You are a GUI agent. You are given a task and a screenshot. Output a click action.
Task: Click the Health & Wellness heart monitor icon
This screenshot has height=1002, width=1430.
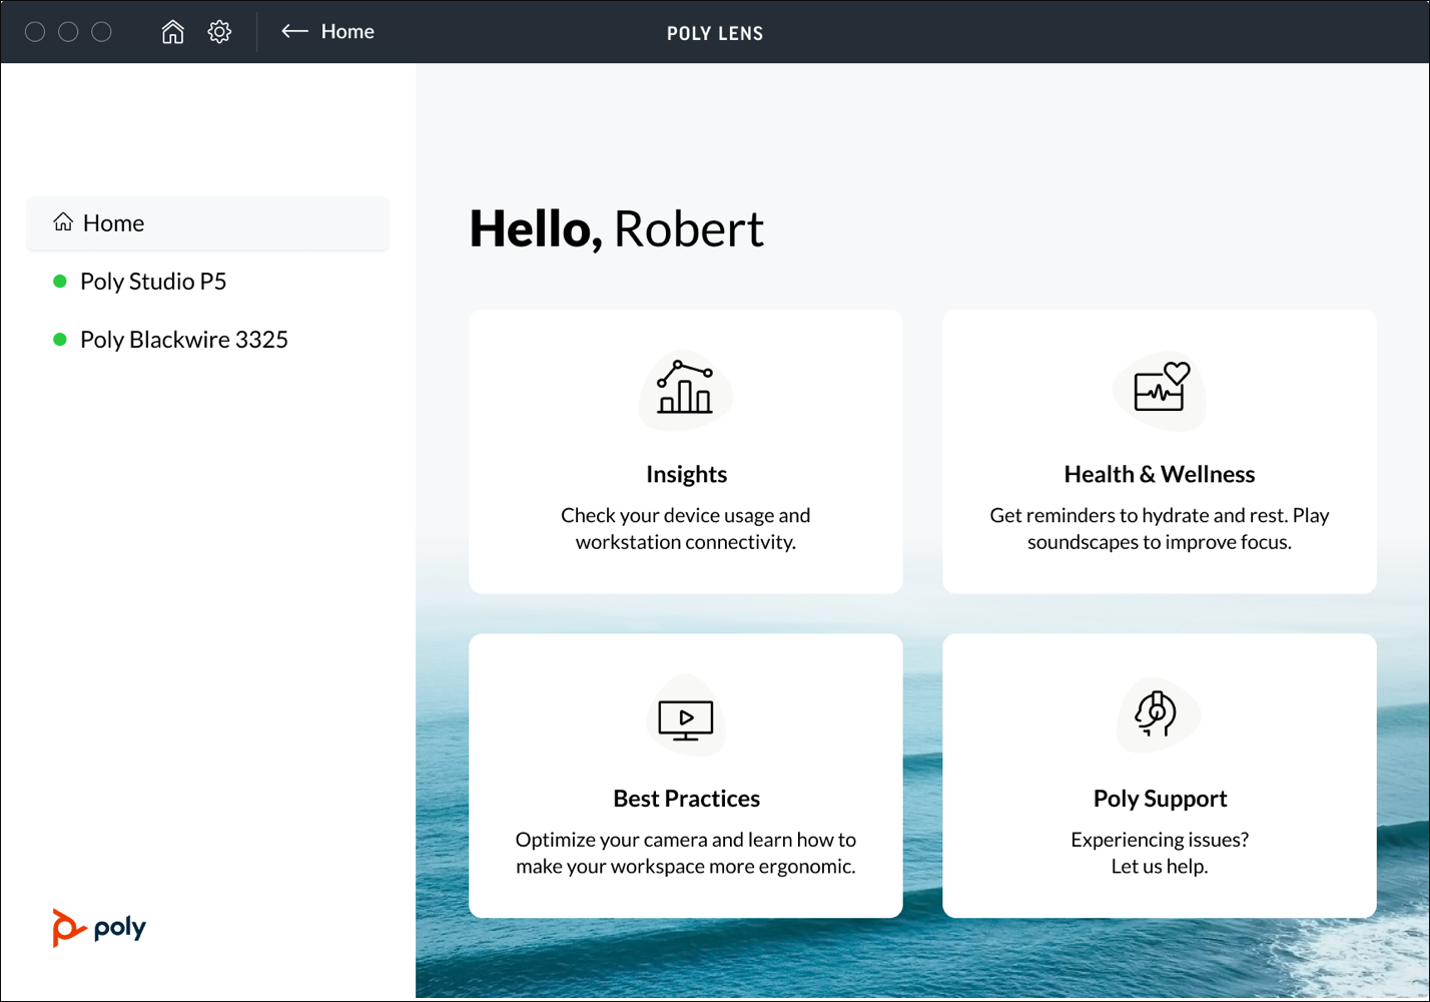point(1158,392)
